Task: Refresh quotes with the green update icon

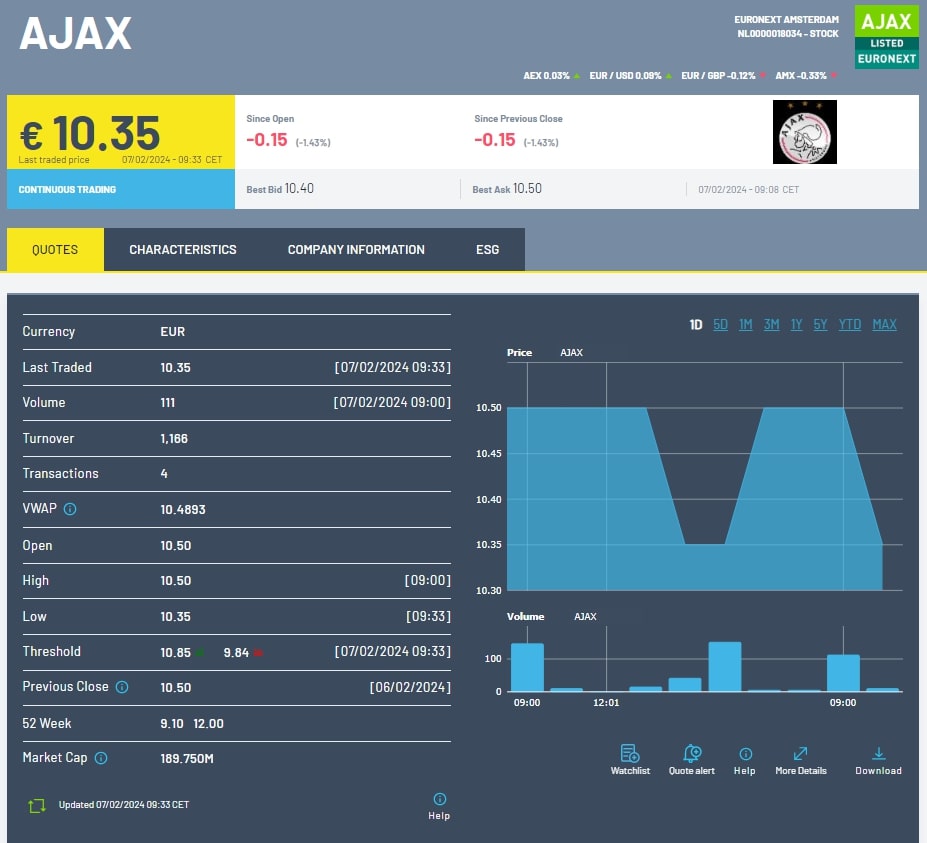Action: coord(37,805)
